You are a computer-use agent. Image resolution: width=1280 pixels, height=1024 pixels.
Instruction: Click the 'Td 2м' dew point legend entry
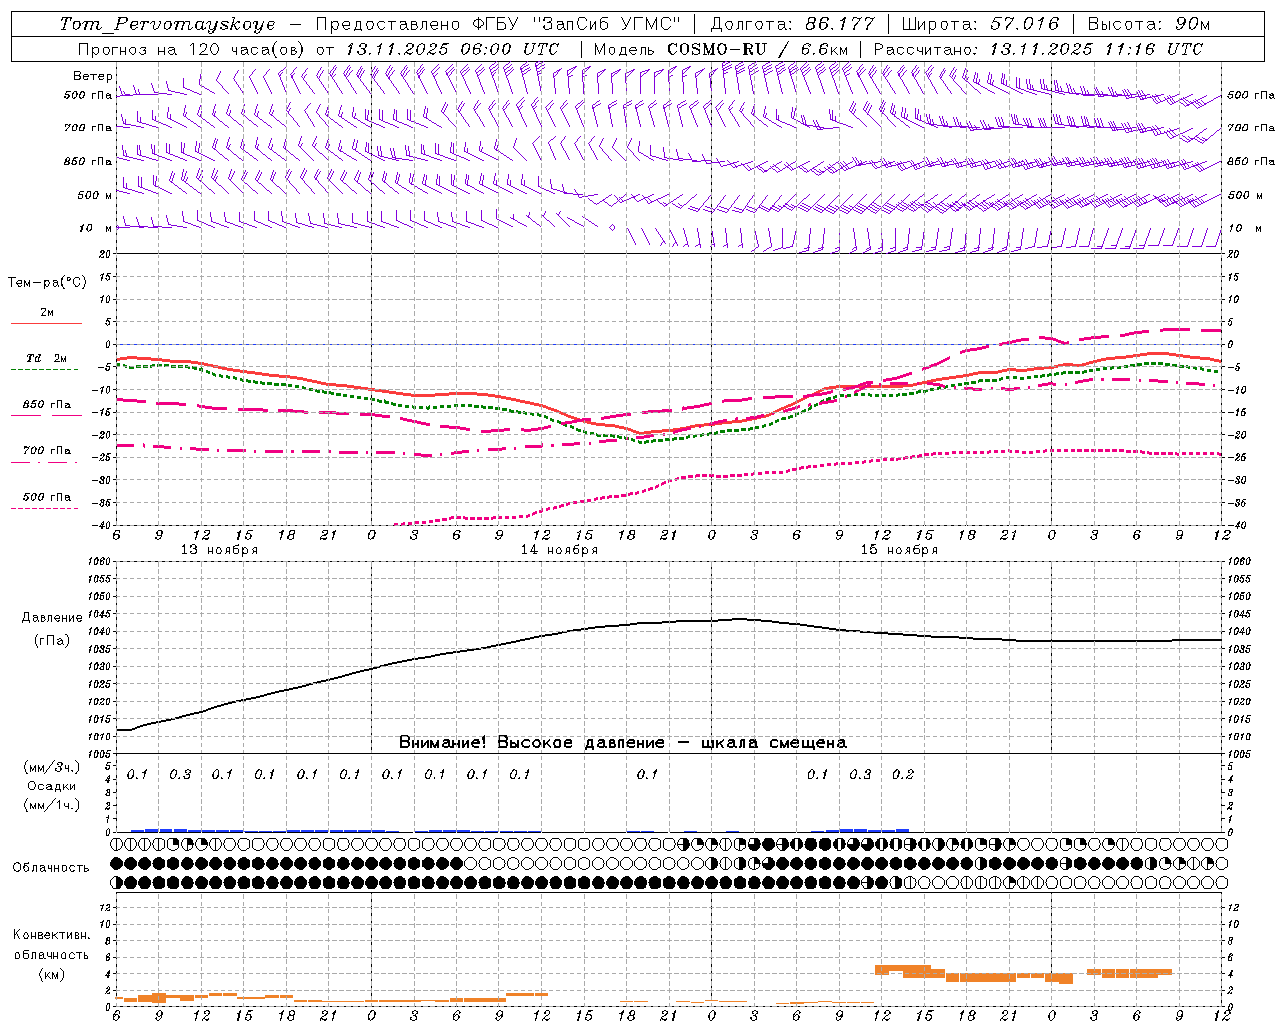tap(46, 358)
